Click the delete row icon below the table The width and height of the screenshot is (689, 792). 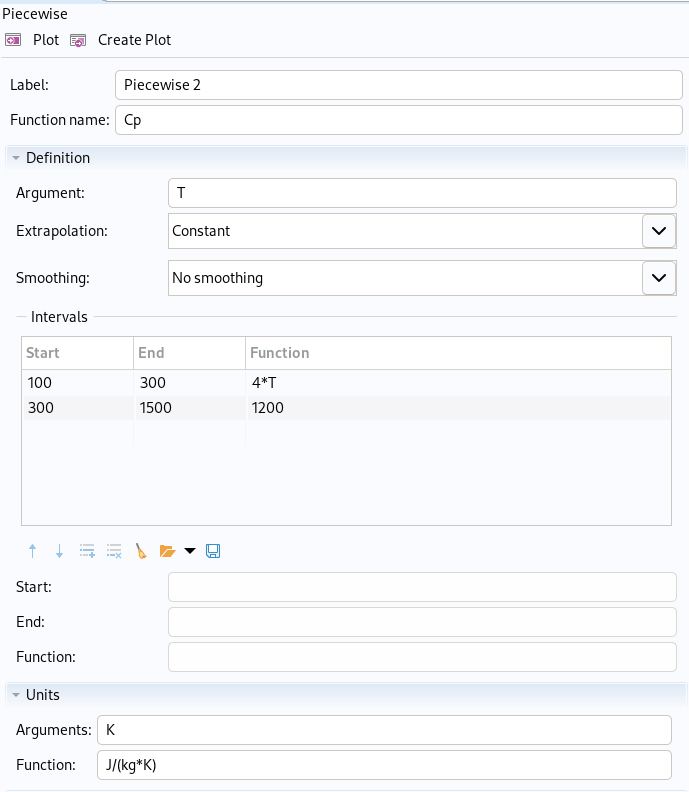pyautogui.click(x=114, y=551)
